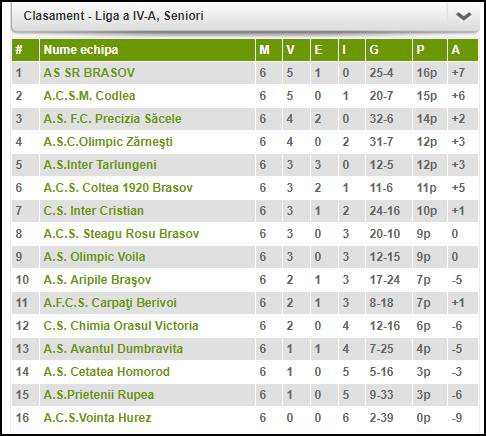Screen dimensions: 486x436
Task: Open A.C.S. Coltea 1920 Brasov link
Action: click(118, 188)
